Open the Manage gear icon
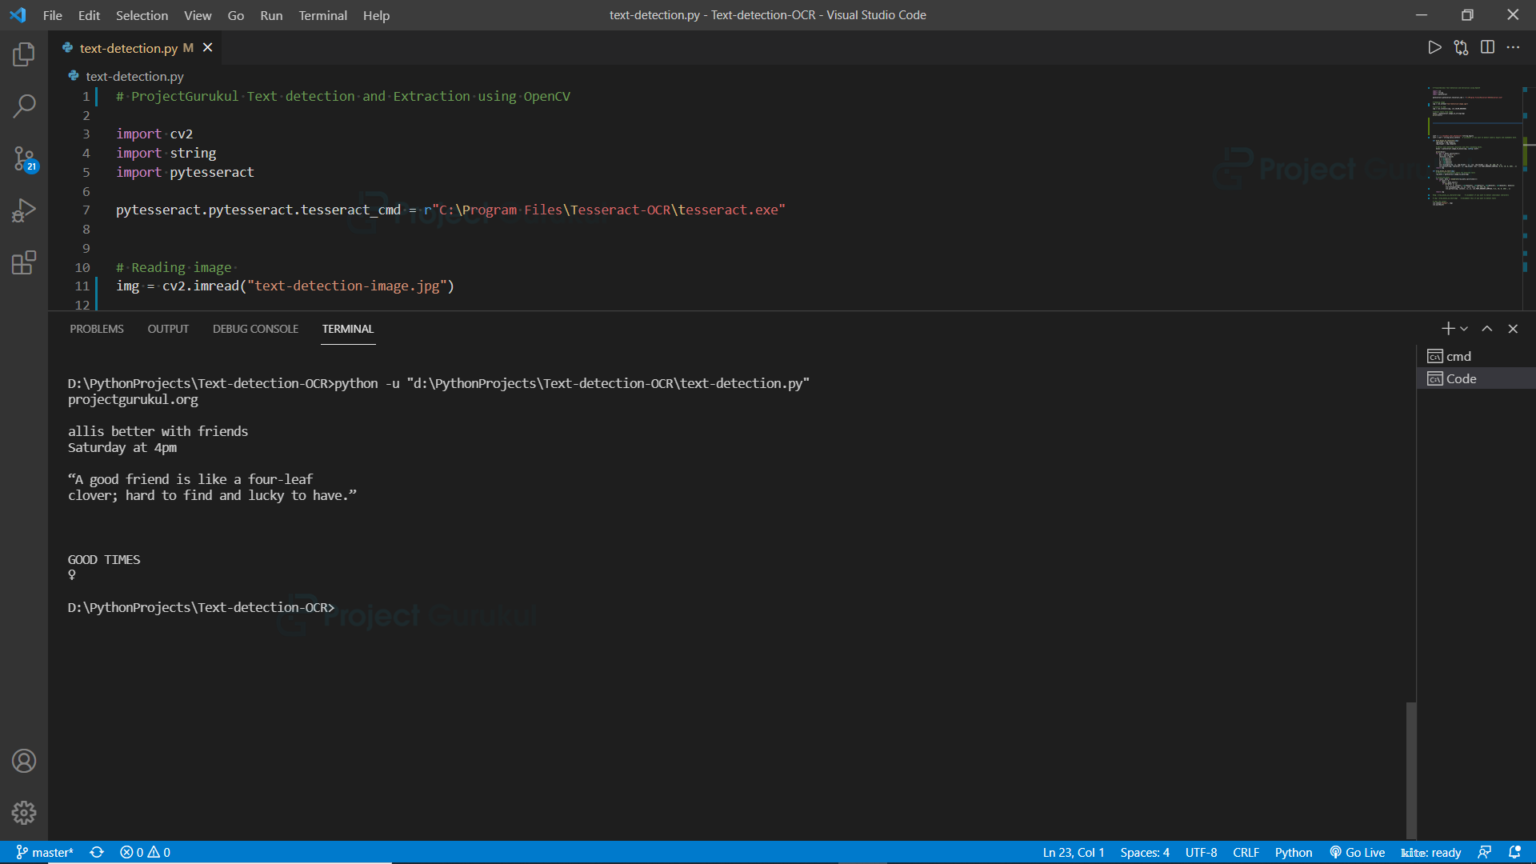Image resolution: width=1536 pixels, height=864 pixels. (23, 813)
